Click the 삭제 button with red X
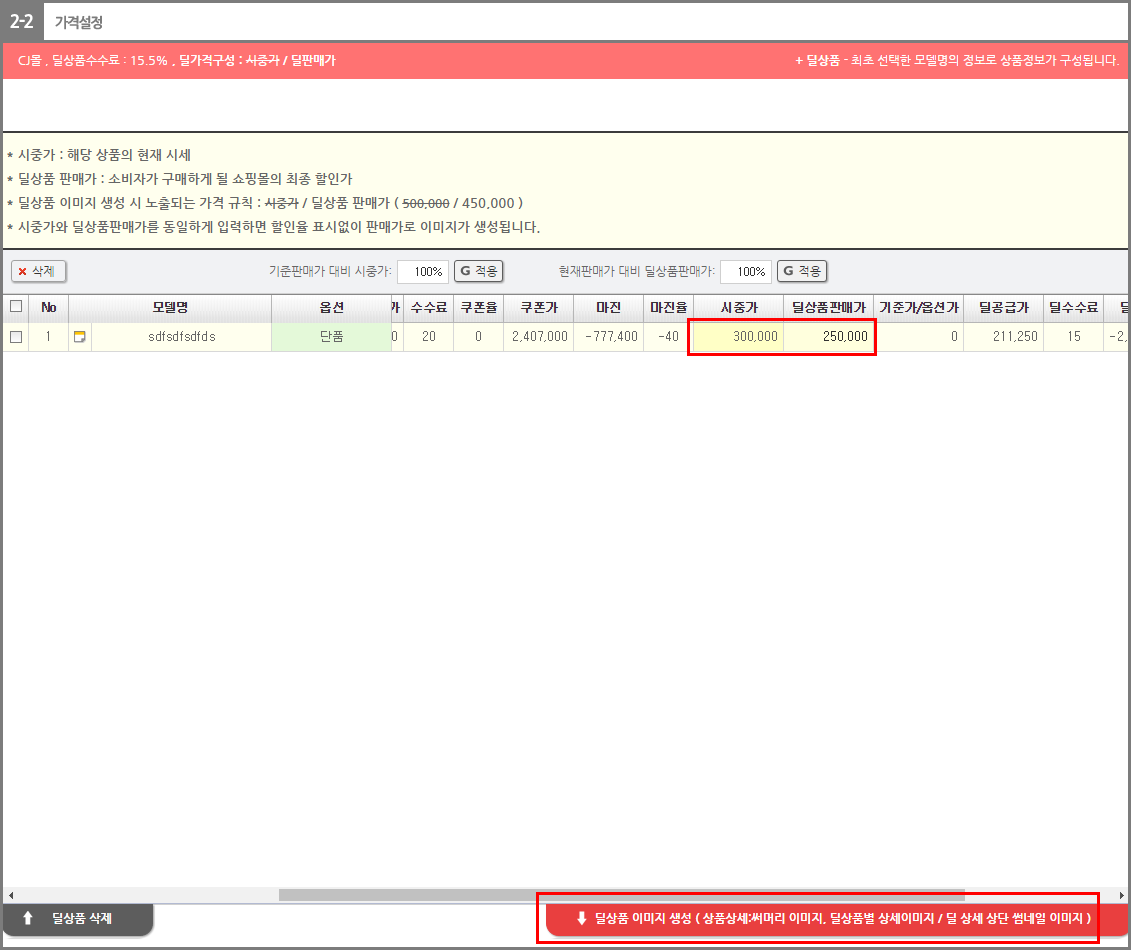This screenshot has height=950, width=1131. click(x=38, y=271)
